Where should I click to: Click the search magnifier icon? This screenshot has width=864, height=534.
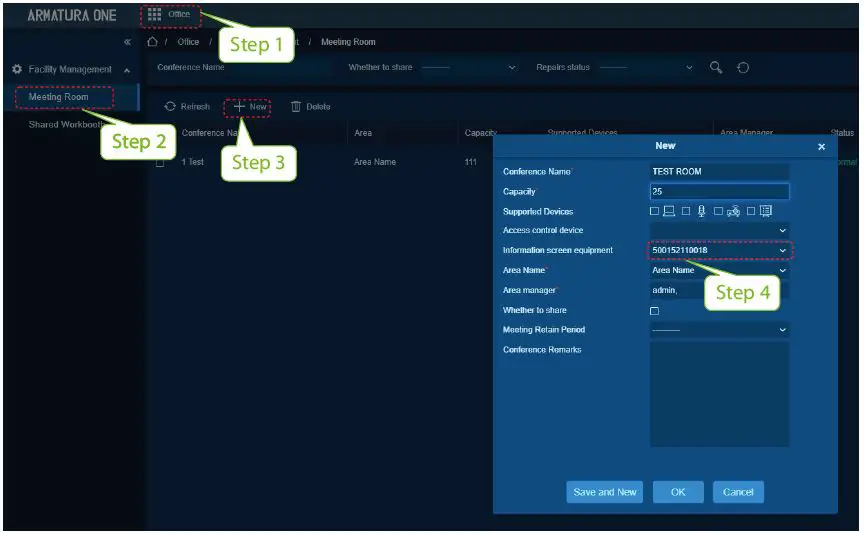716,67
